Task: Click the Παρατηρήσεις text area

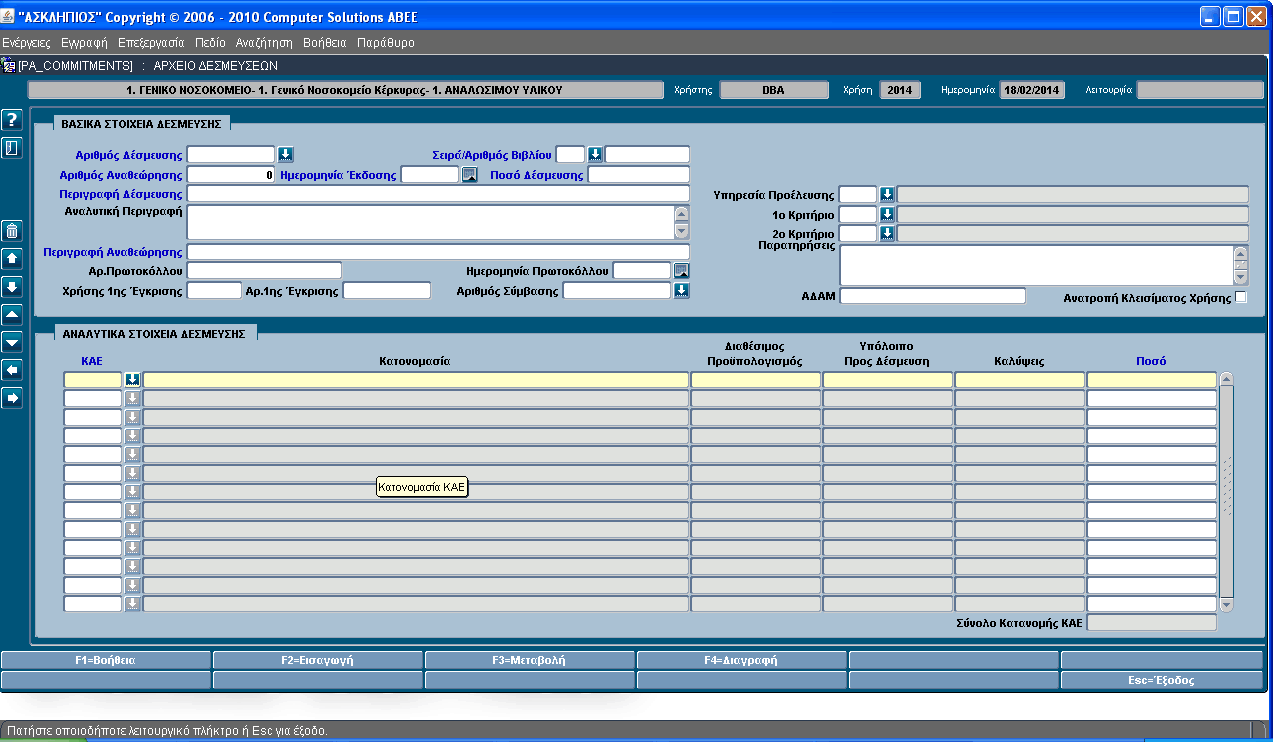Action: (x=1037, y=265)
